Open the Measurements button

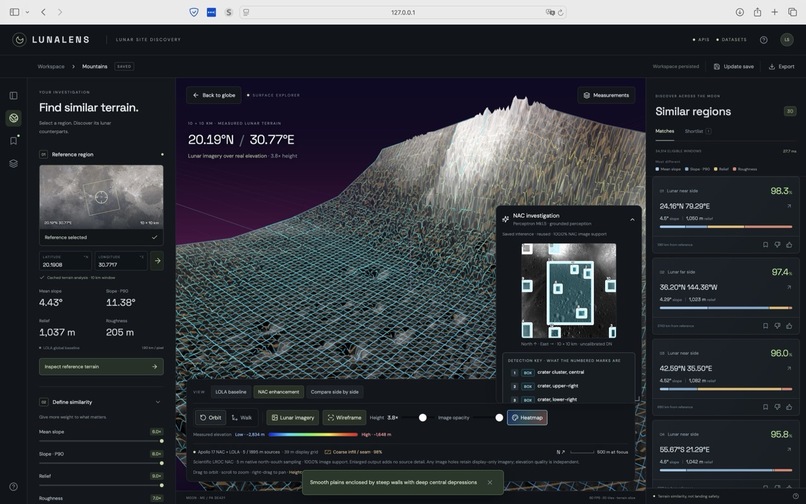coord(607,95)
